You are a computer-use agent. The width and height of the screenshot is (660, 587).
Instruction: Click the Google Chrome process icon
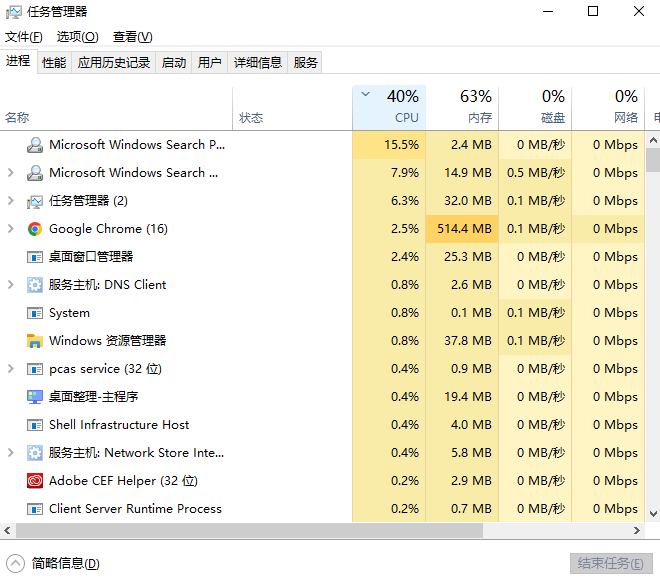pyautogui.click(x=35, y=229)
